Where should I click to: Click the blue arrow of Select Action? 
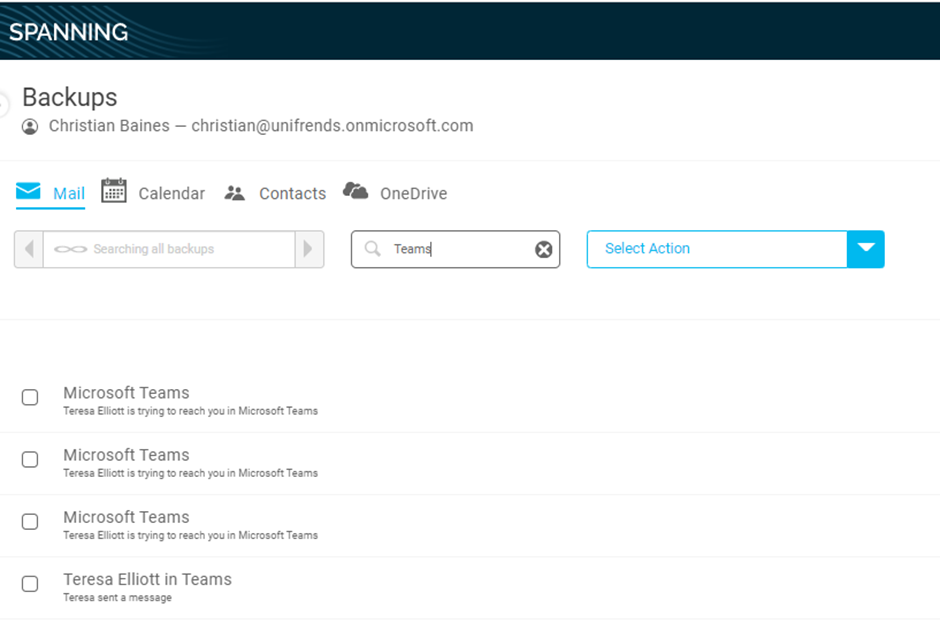coord(866,249)
